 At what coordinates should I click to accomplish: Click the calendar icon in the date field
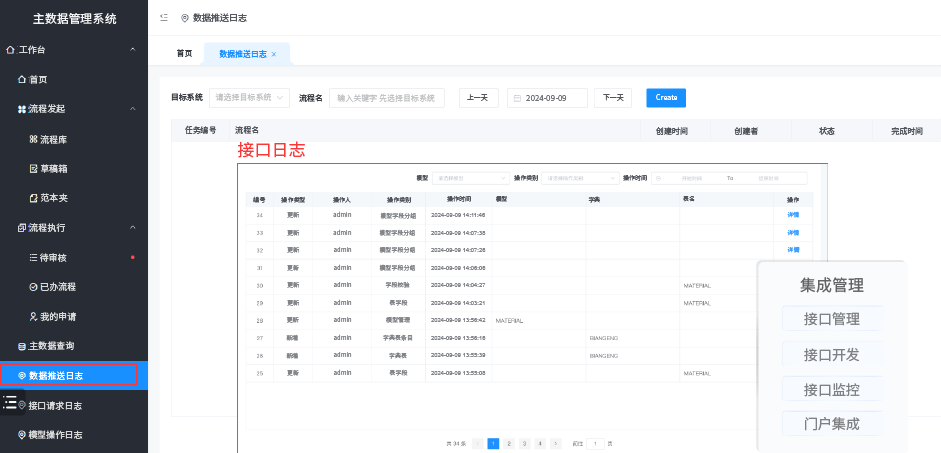(x=516, y=98)
